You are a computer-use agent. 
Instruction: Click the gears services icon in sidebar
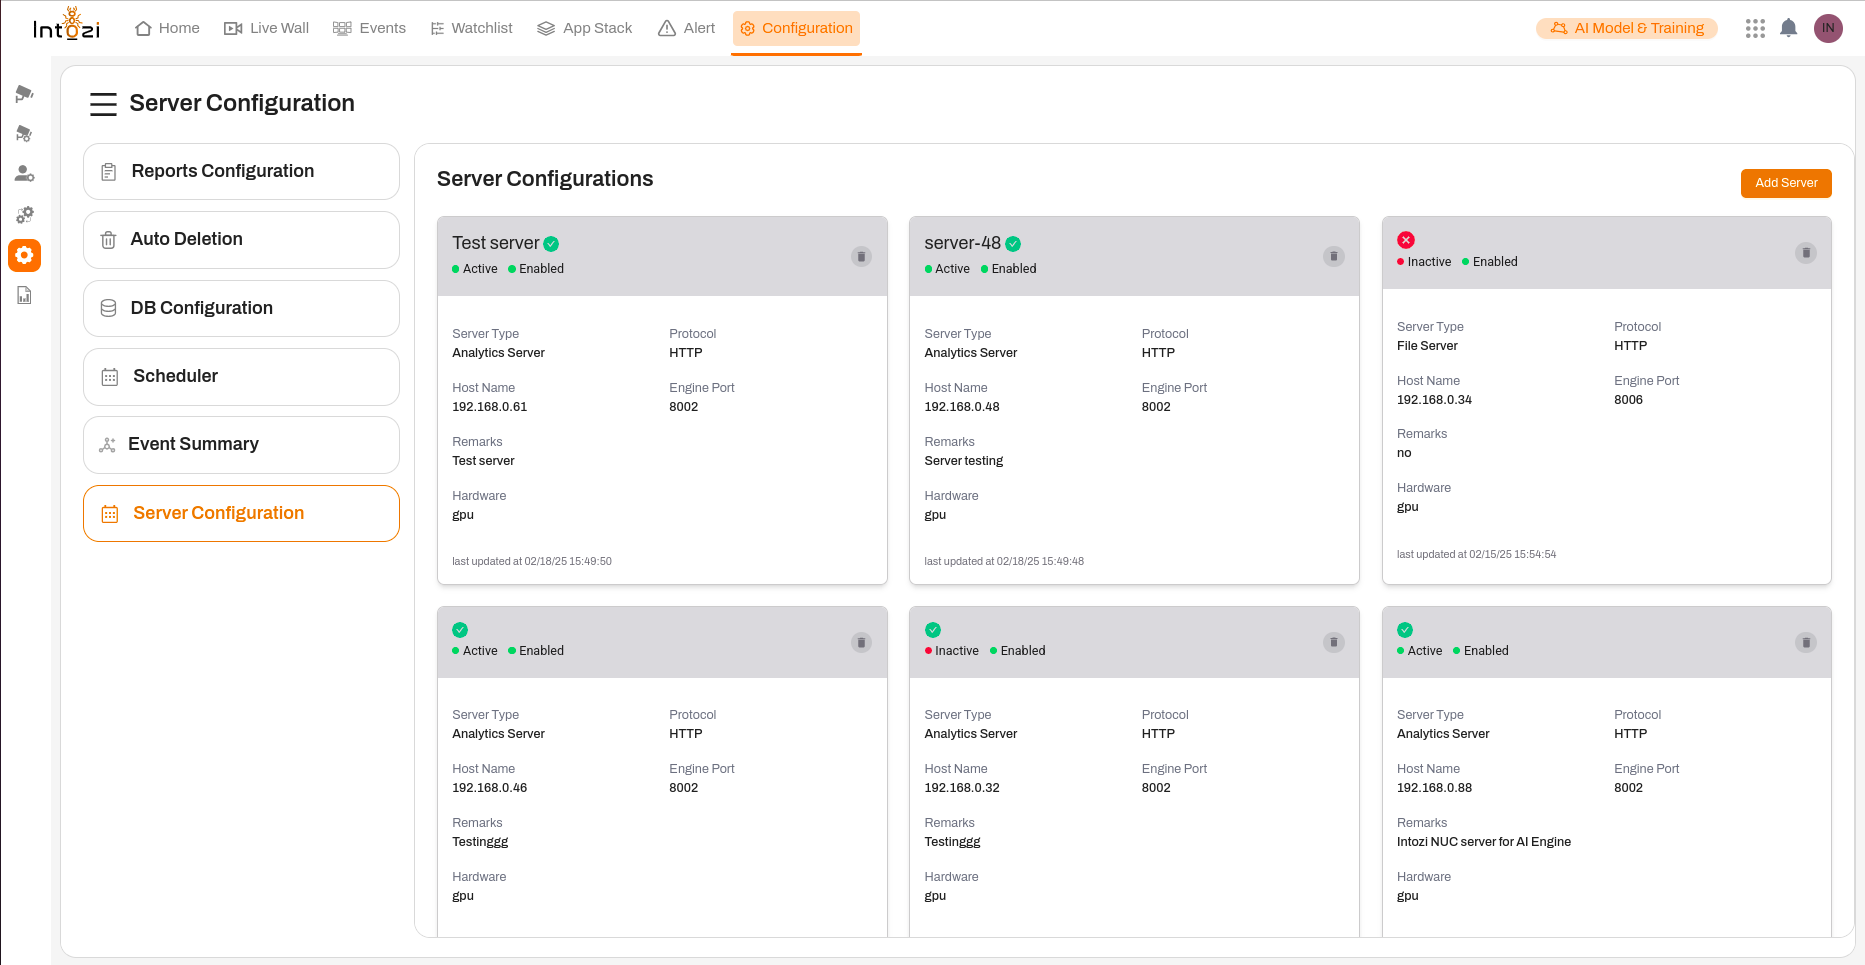[x=24, y=214]
